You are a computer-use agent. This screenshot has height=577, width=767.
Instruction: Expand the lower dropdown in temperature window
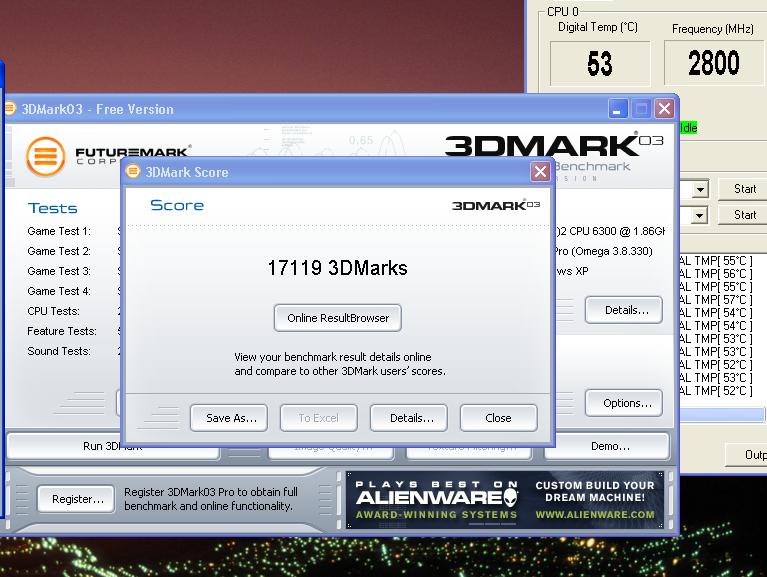(x=700, y=215)
